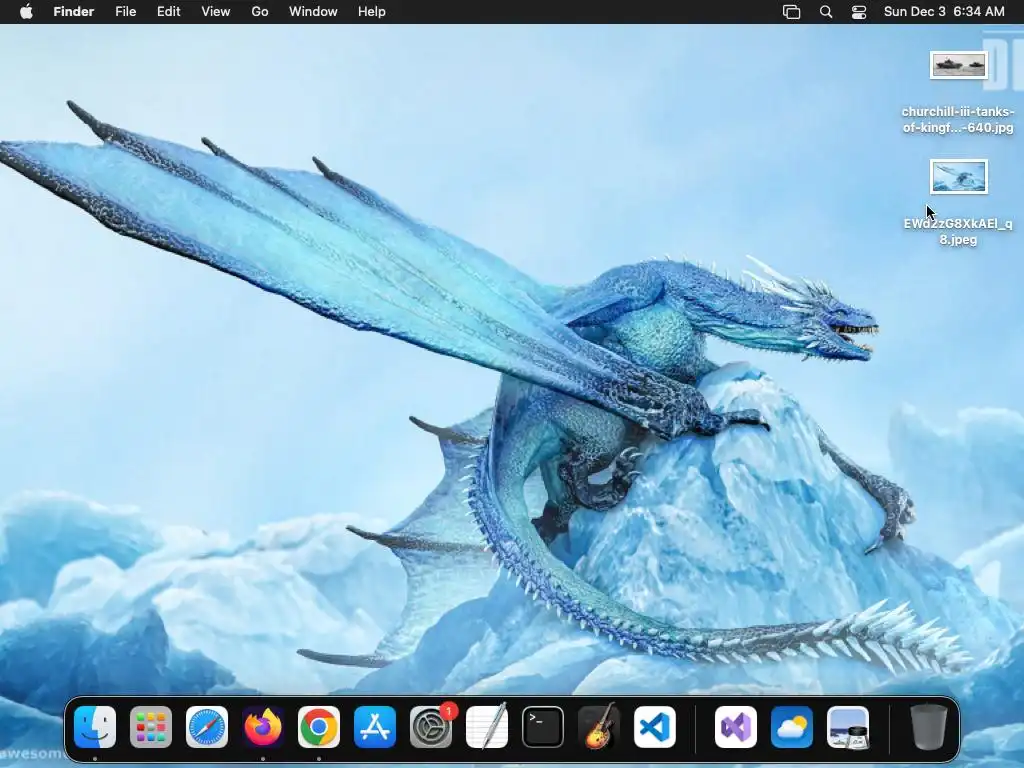Open the Apple menu
The image size is (1024, 768).
pyautogui.click(x=26, y=12)
